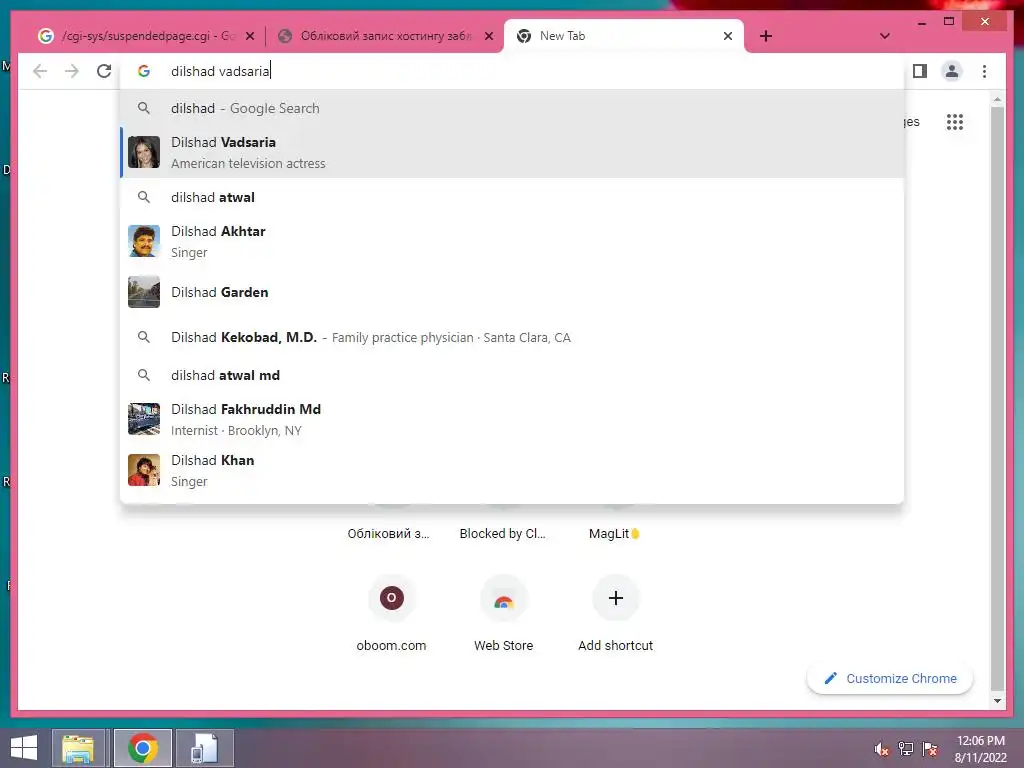
Task: Select the New Tab tab
Action: click(624, 36)
